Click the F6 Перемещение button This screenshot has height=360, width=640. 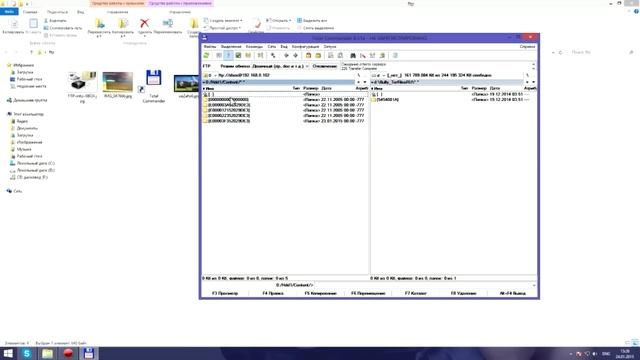point(368,293)
